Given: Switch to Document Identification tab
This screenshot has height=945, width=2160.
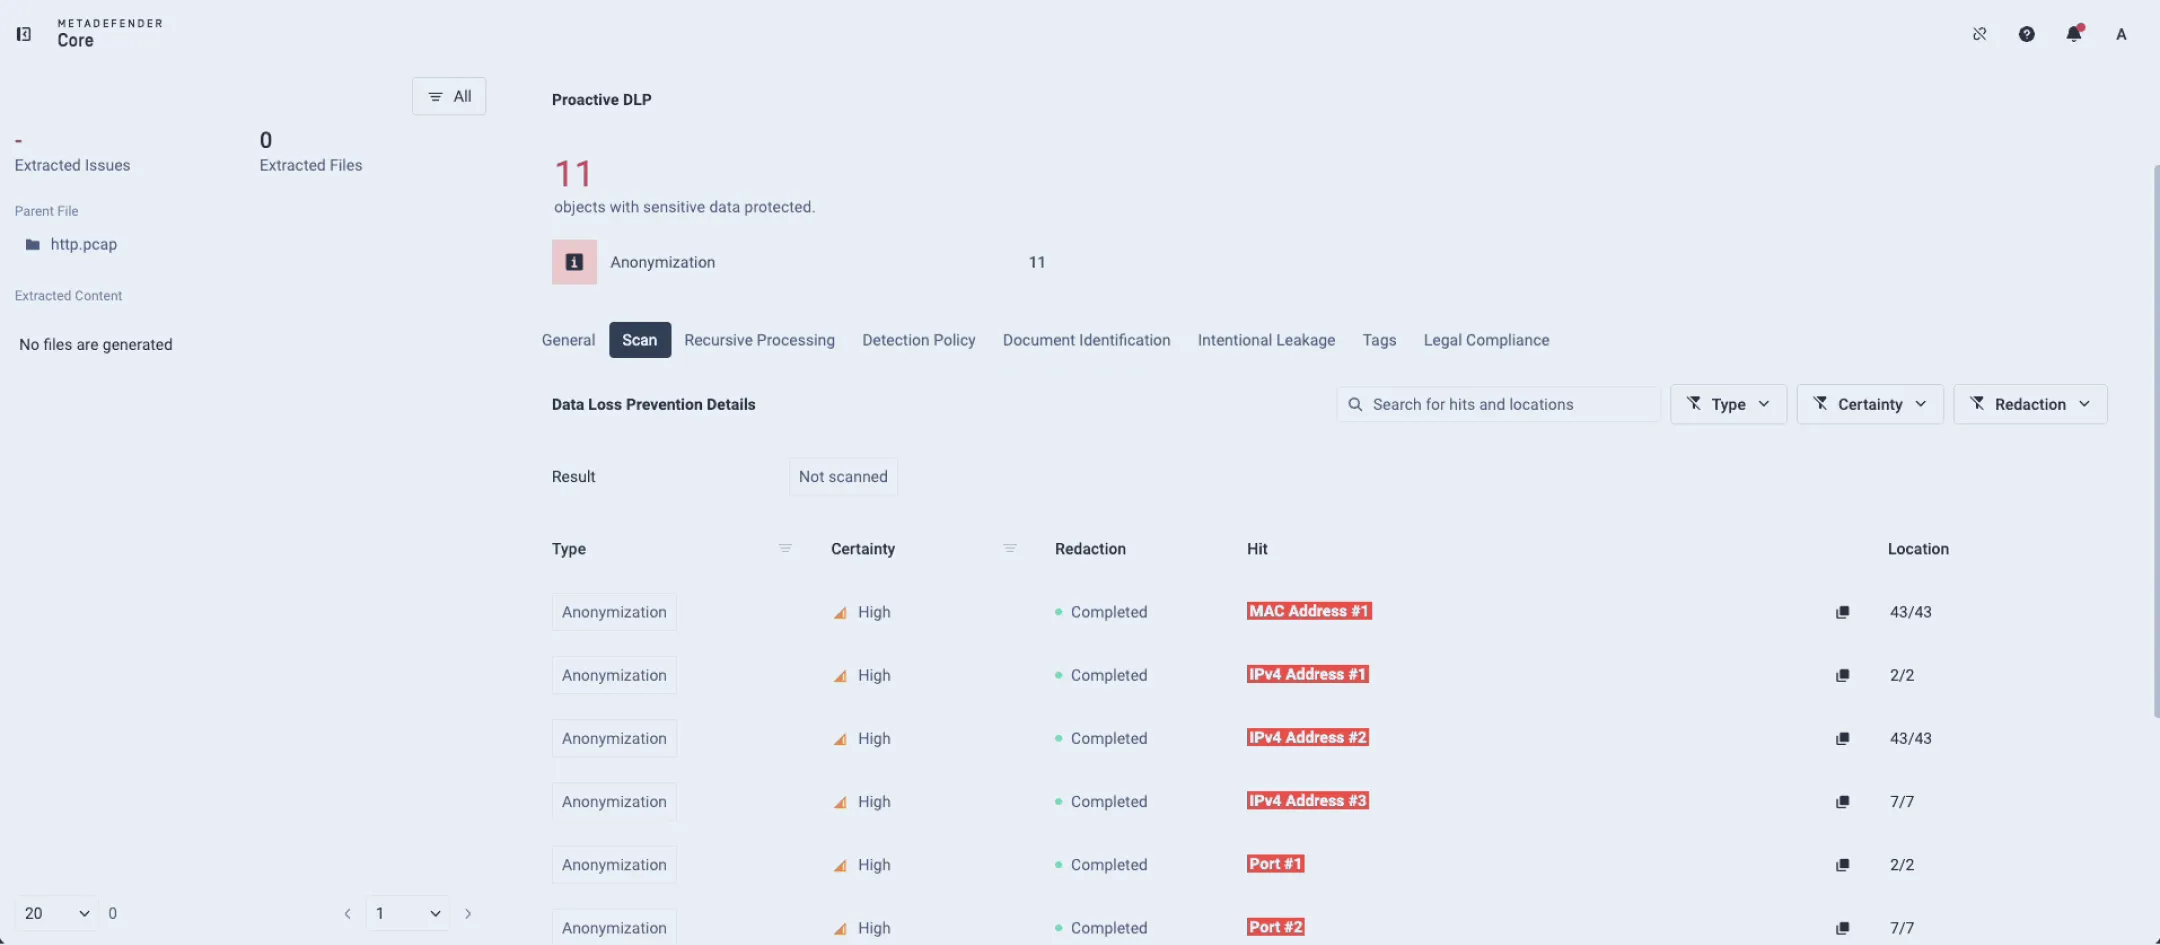Looking at the screenshot, I should [1086, 340].
